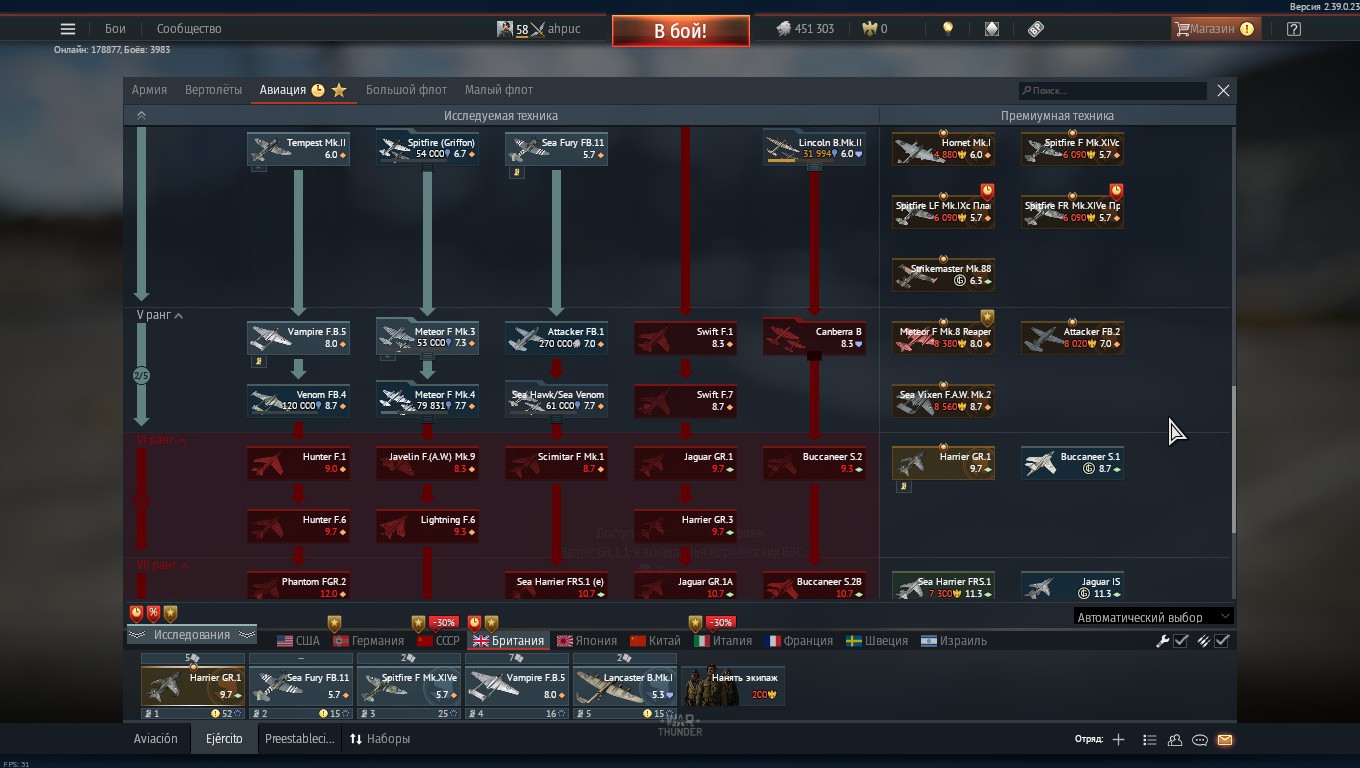Switch to the Армия tab
This screenshot has height=768, width=1360.
tap(149, 90)
